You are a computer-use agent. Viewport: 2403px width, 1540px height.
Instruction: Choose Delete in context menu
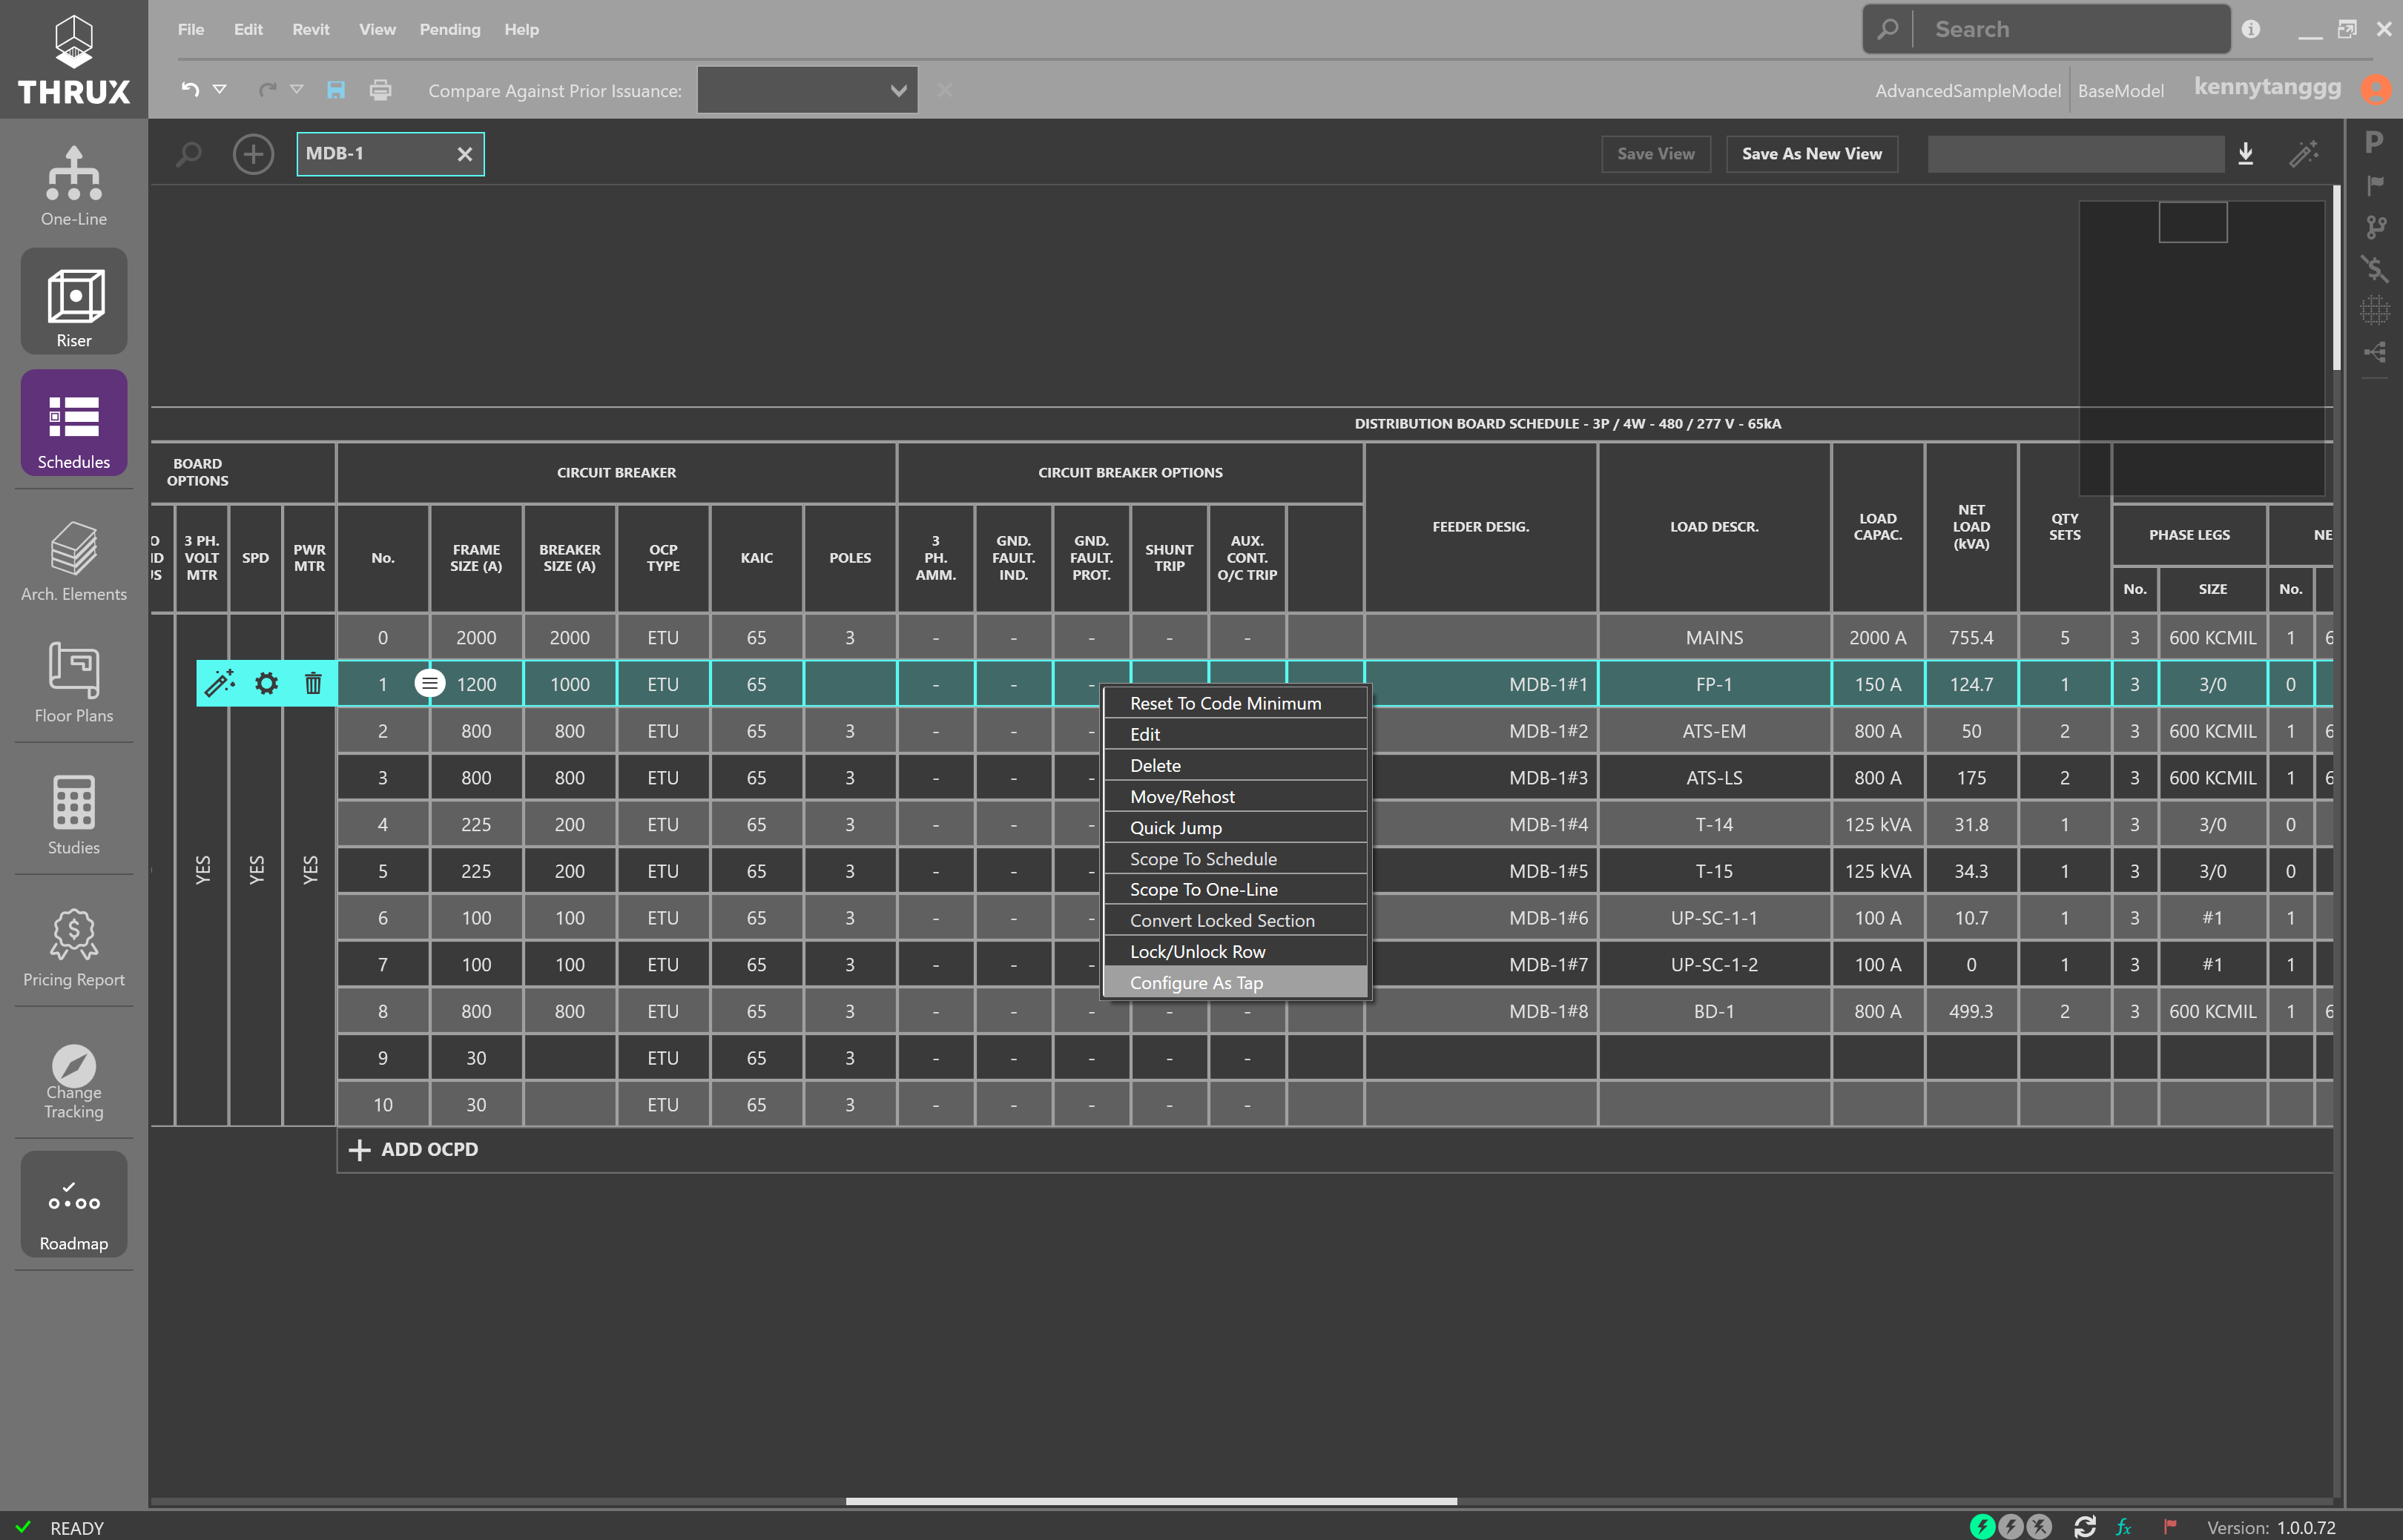(x=1235, y=765)
